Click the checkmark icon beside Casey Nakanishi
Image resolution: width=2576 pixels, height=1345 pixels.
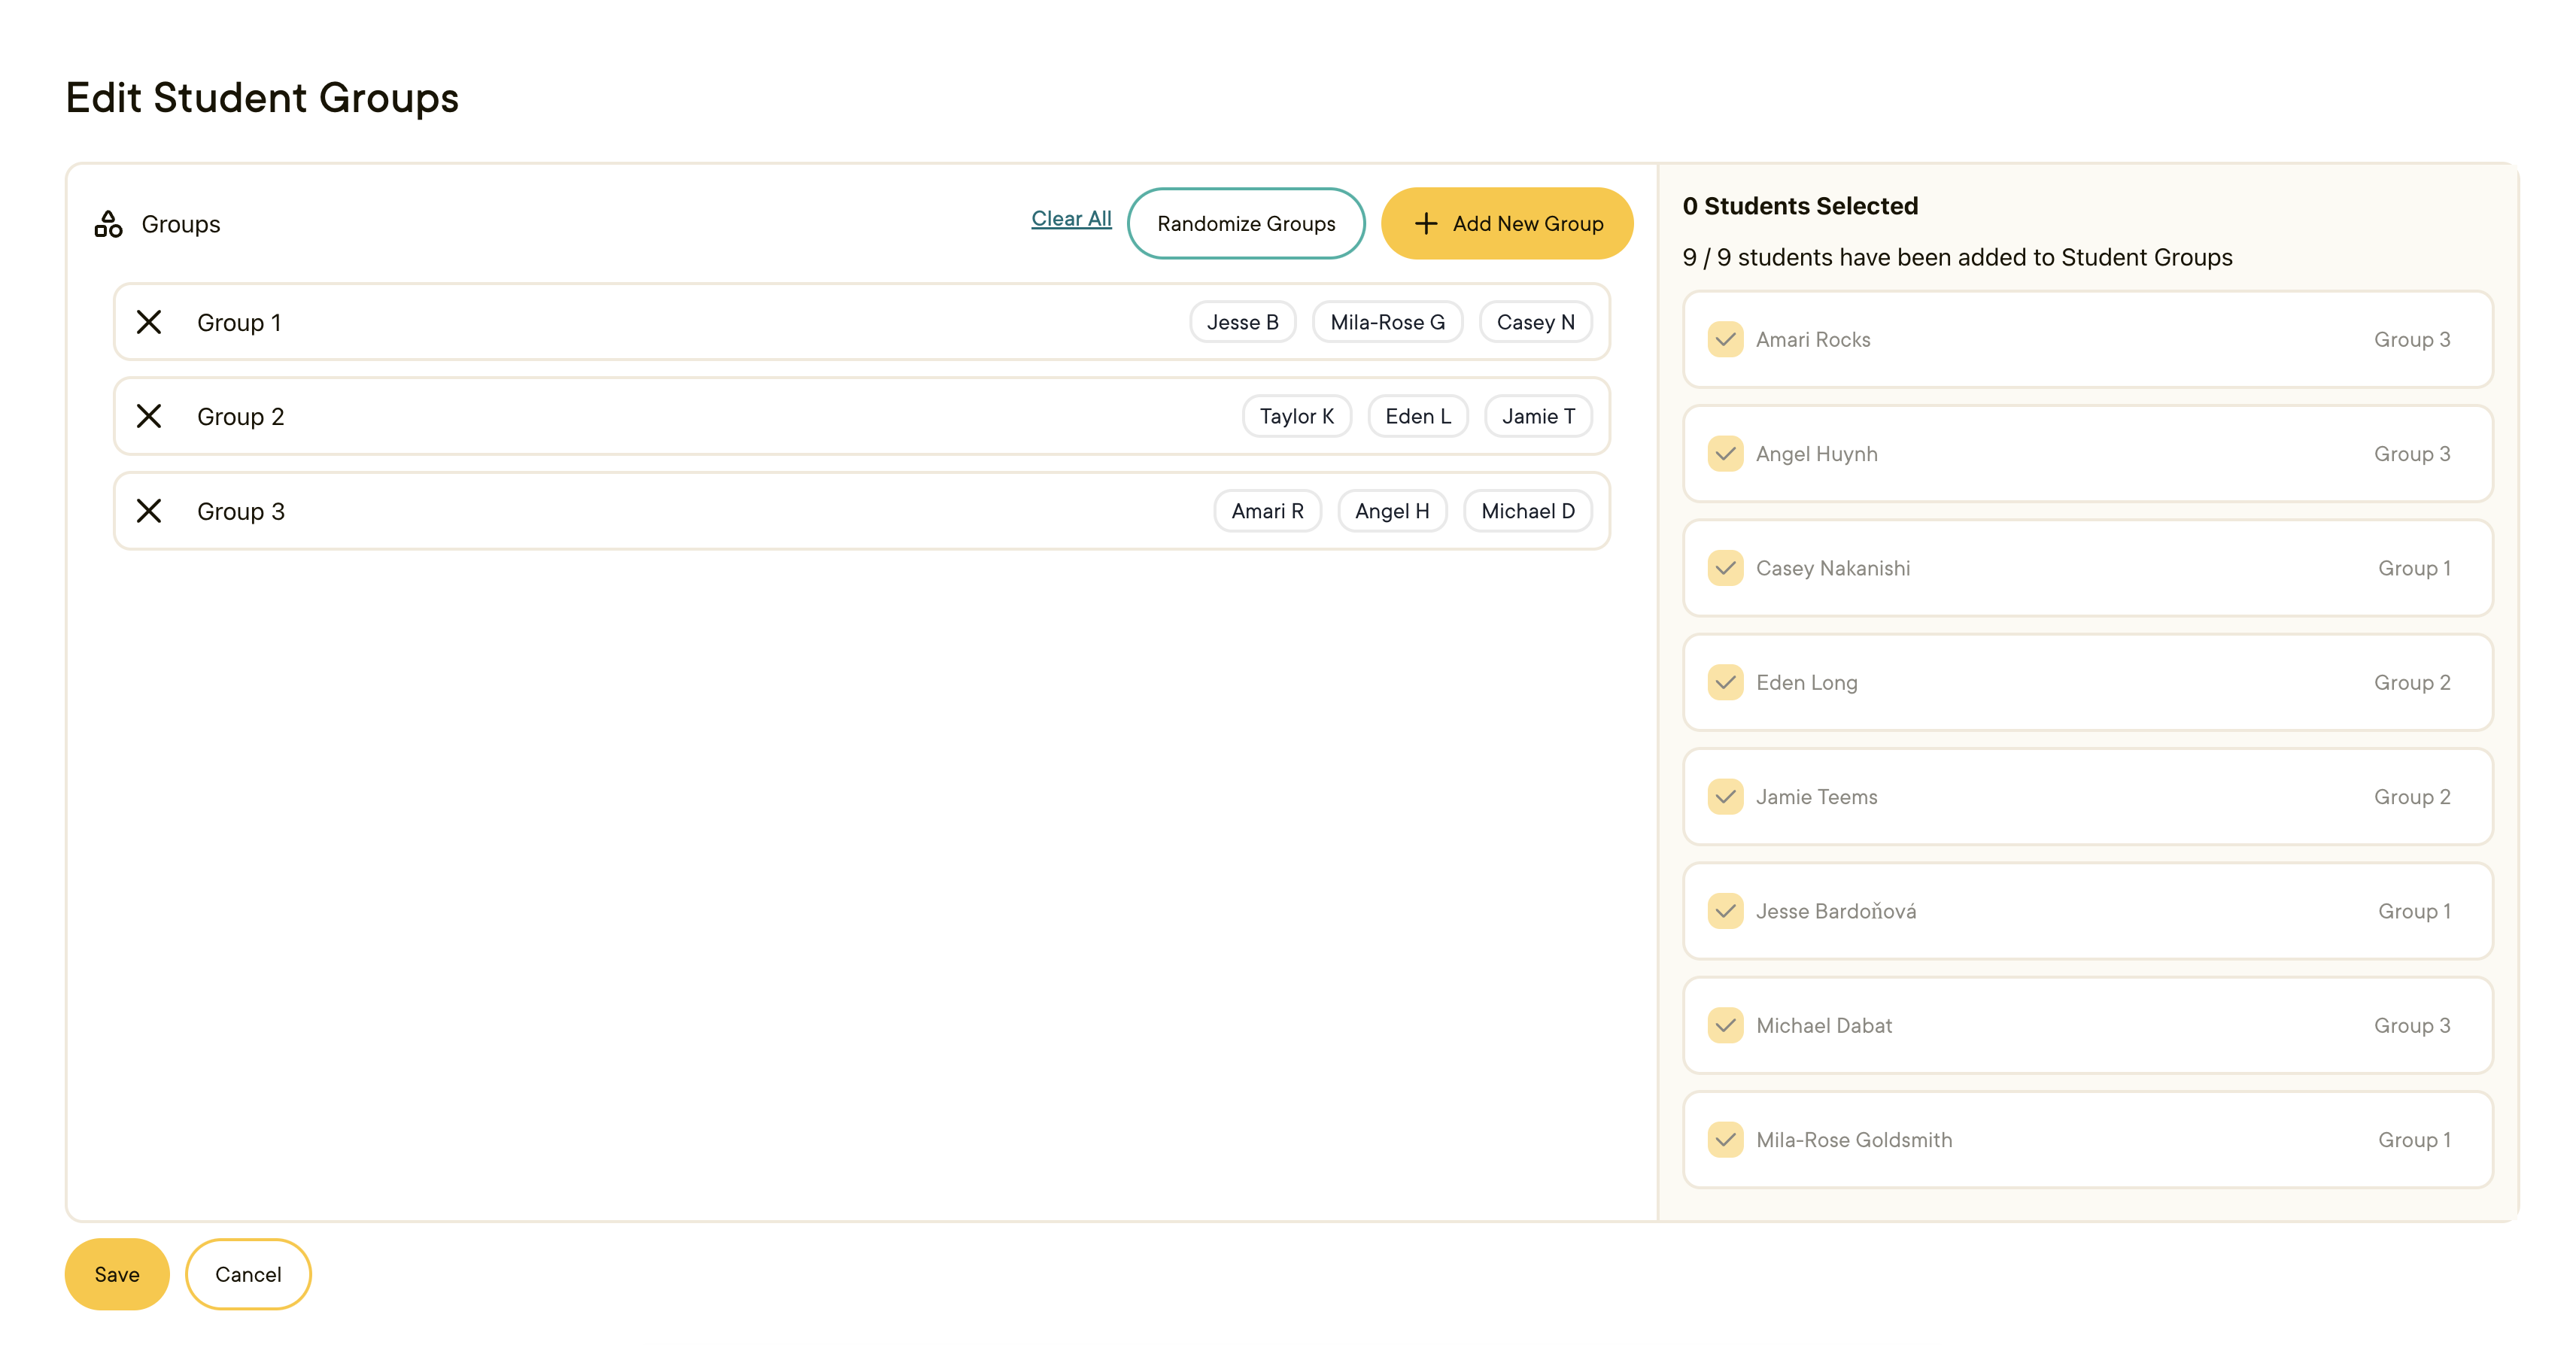click(1725, 568)
